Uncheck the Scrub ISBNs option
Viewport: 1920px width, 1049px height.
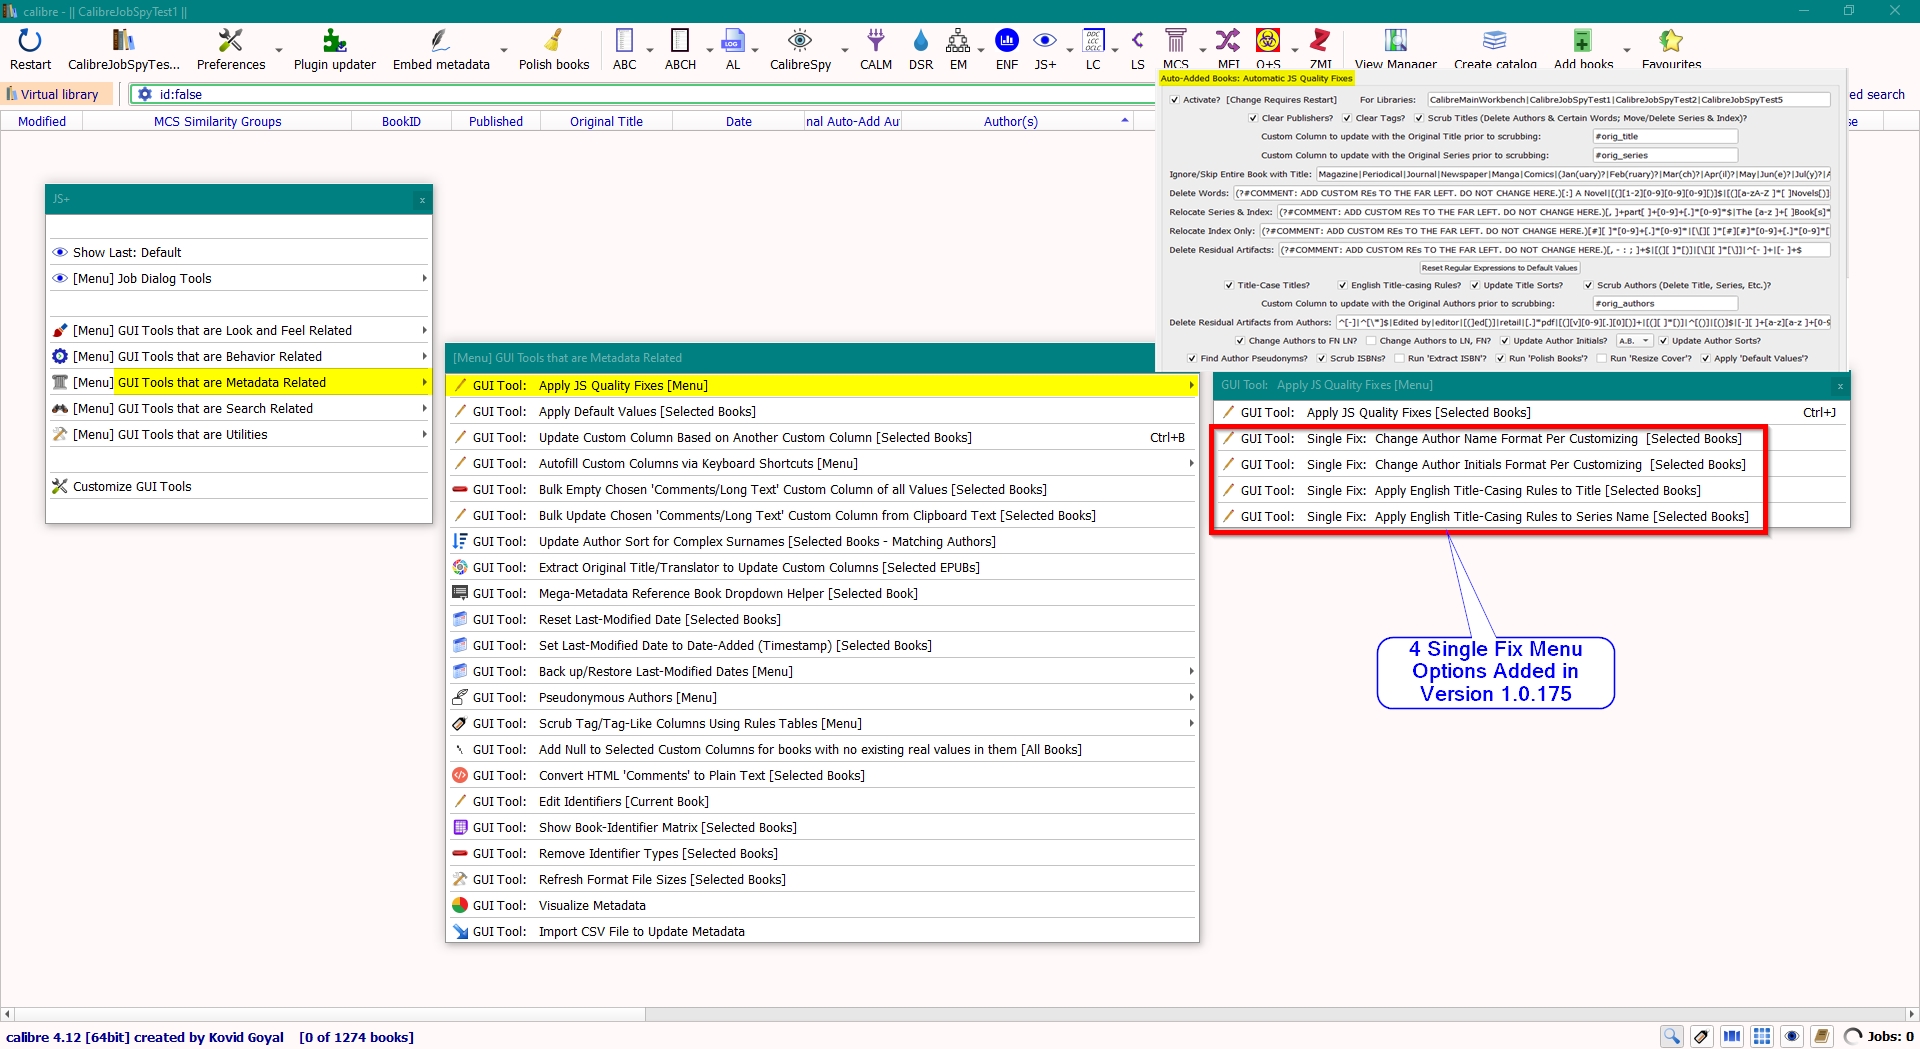pos(1321,359)
